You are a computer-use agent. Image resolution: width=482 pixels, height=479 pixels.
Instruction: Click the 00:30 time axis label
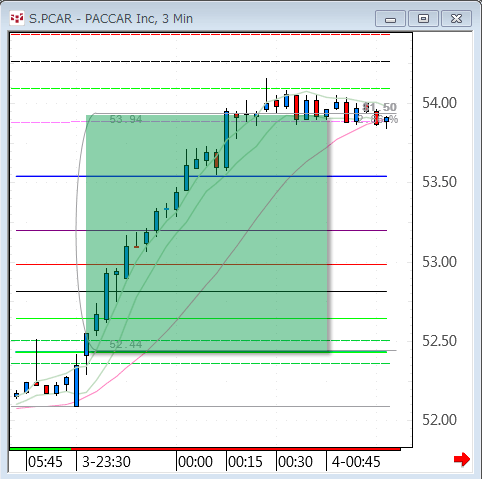tap(295, 462)
